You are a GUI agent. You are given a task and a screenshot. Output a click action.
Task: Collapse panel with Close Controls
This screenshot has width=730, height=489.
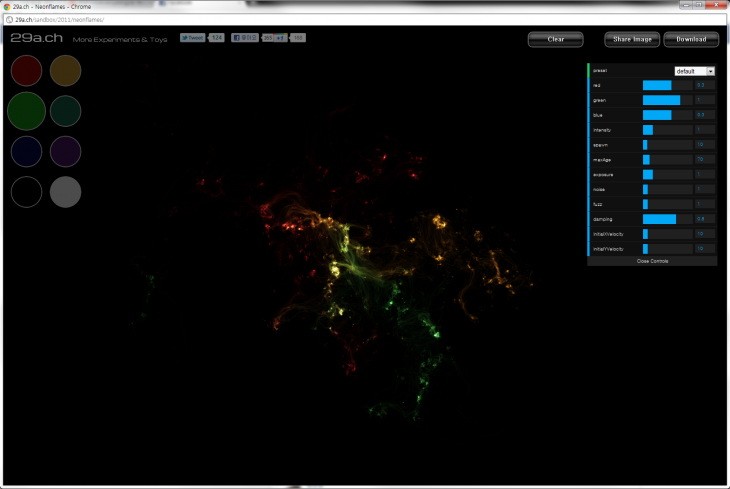tap(652, 261)
